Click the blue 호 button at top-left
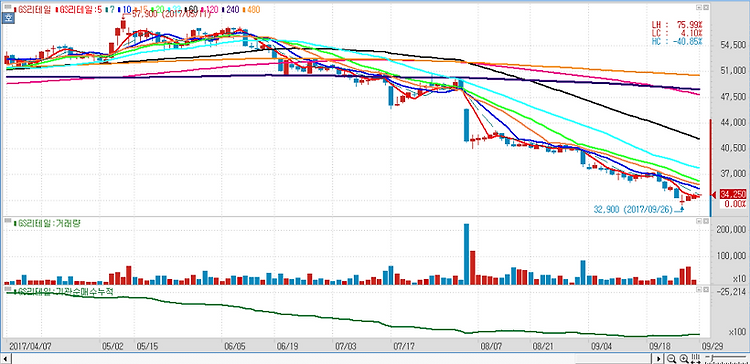Image resolution: width=750 pixels, height=364 pixels. tap(7, 18)
